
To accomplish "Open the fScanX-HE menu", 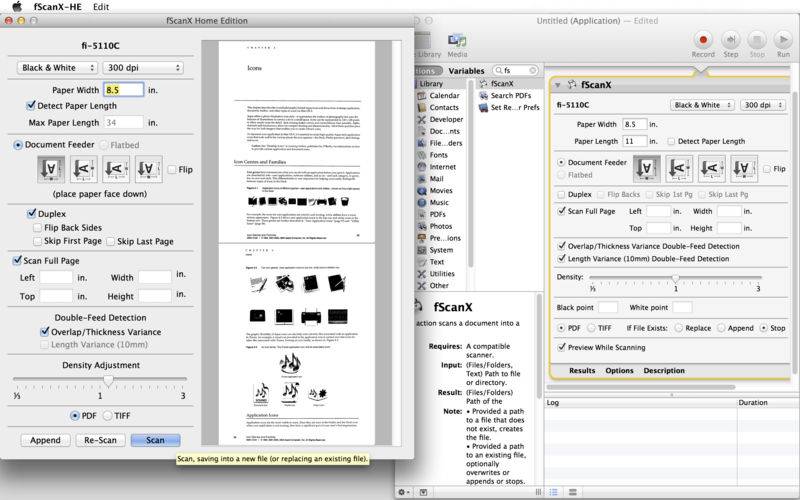I will [x=58, y=7].
